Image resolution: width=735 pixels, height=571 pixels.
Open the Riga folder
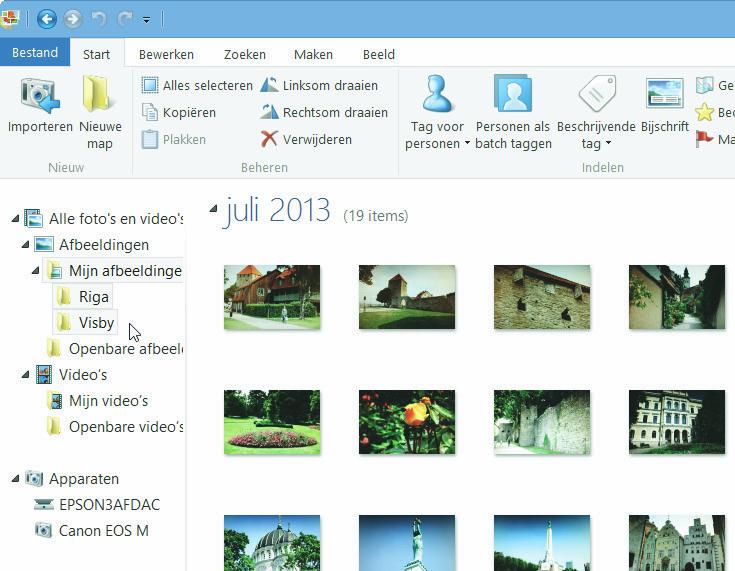pos(83,297)
